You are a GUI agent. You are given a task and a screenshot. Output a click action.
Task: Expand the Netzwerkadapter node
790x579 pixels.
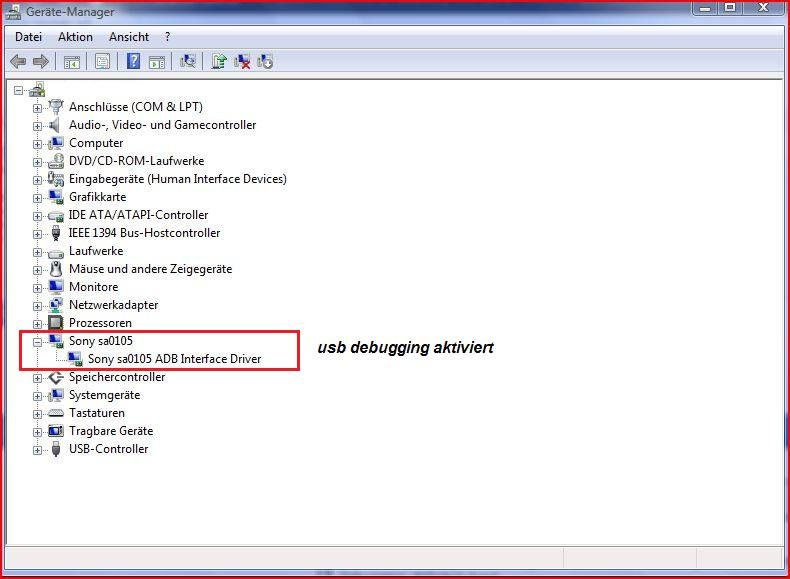pyautogui.click(x=37, y=306)
